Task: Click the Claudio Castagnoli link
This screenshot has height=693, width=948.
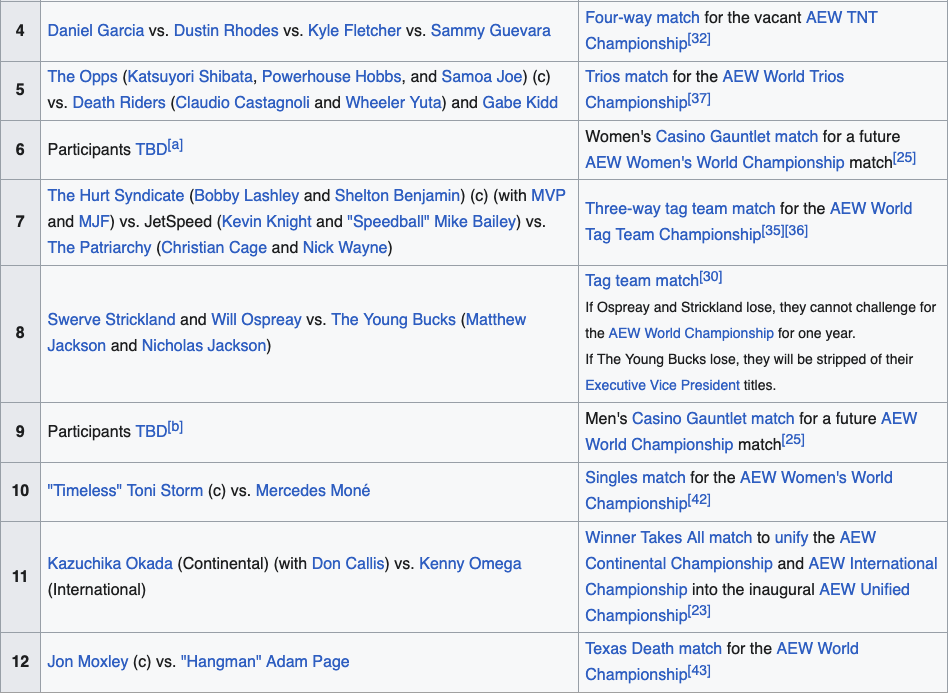Action: [242, 103]
